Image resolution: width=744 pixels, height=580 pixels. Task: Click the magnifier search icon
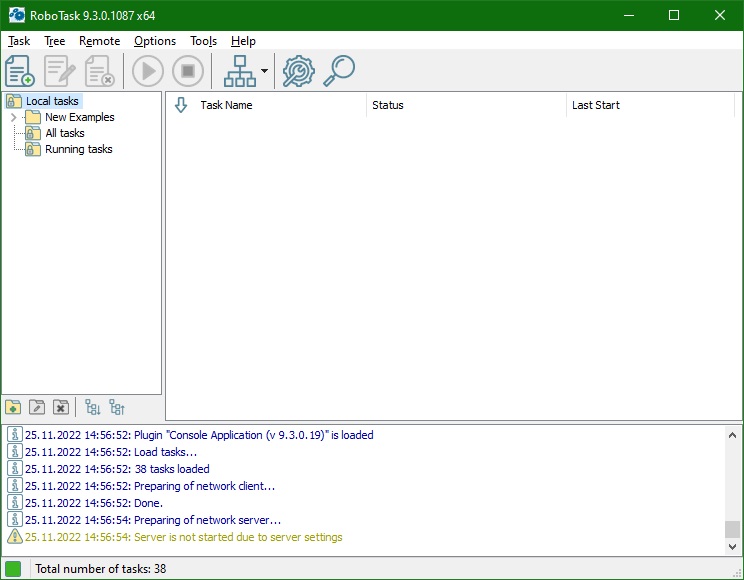point(340,71)
